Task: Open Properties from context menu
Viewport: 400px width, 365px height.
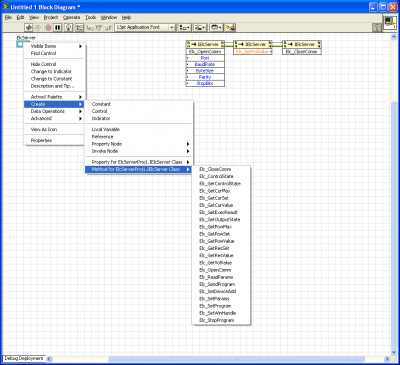Action: tap(54, 140)
